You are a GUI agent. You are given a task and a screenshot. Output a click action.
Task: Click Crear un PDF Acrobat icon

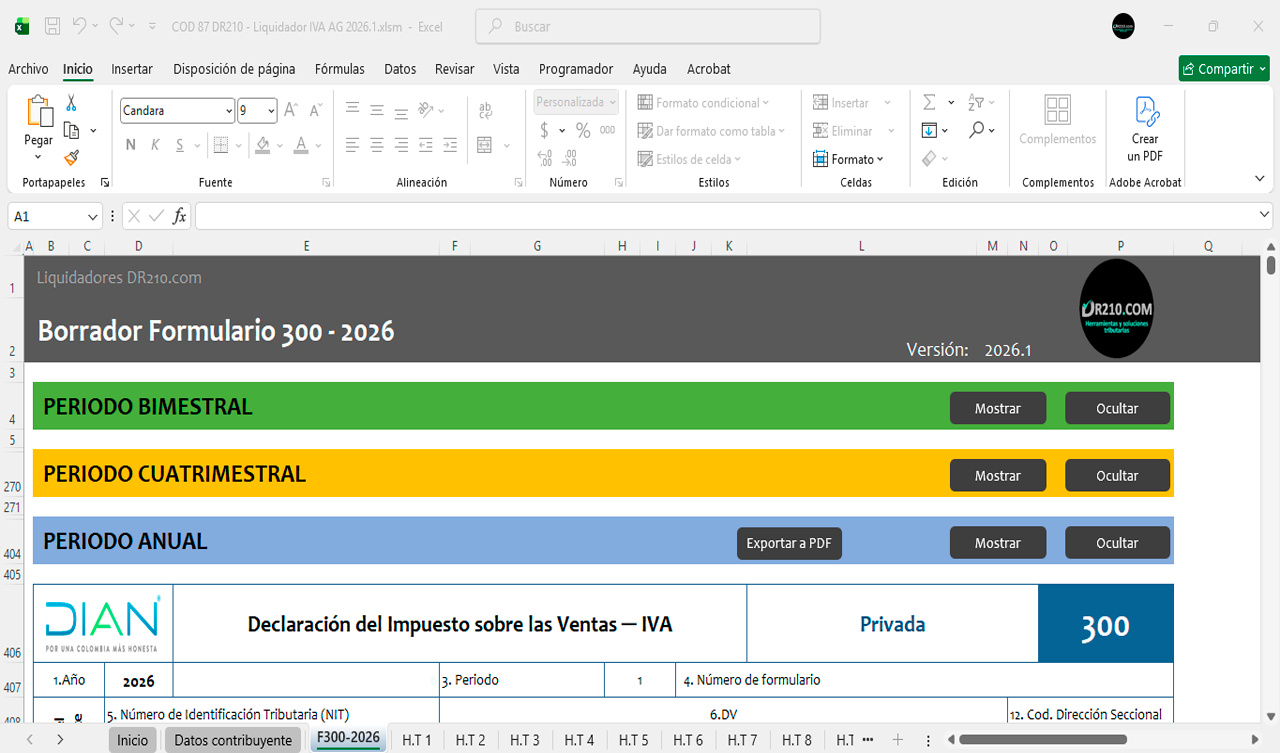point(1145,130)
